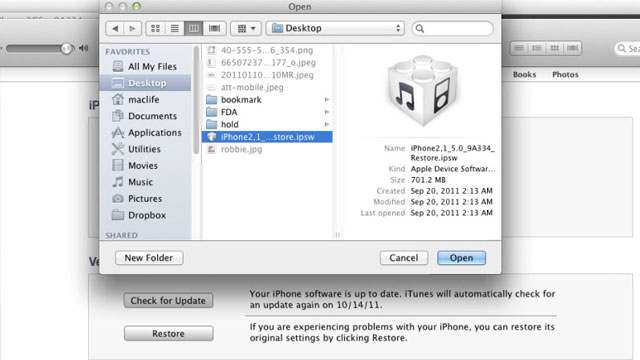Click the folder icon of FDA

[x=211, y=112]
